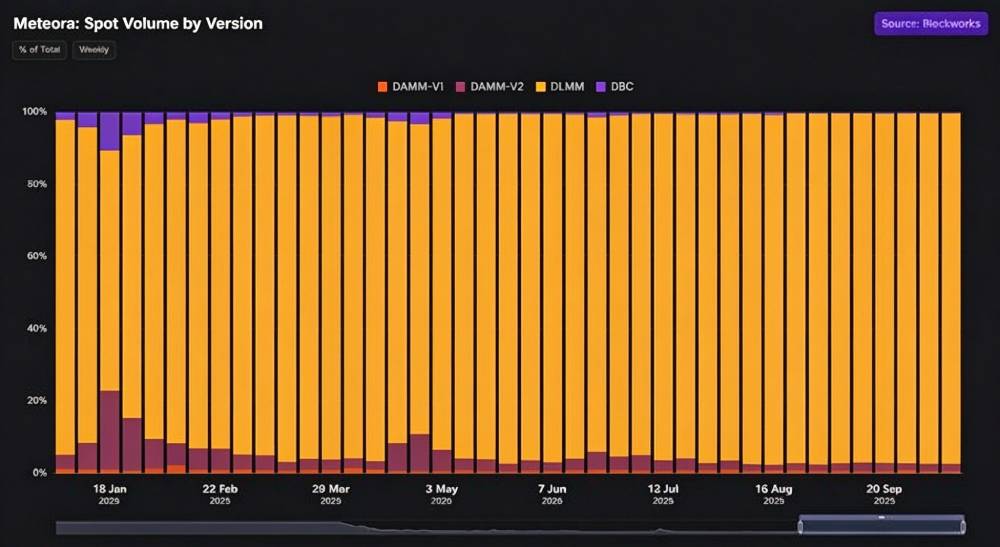Image resolution: width=1000 pixels, height=547 pixels.
Task: Select the % of Total option
Action: click(40, 50)
